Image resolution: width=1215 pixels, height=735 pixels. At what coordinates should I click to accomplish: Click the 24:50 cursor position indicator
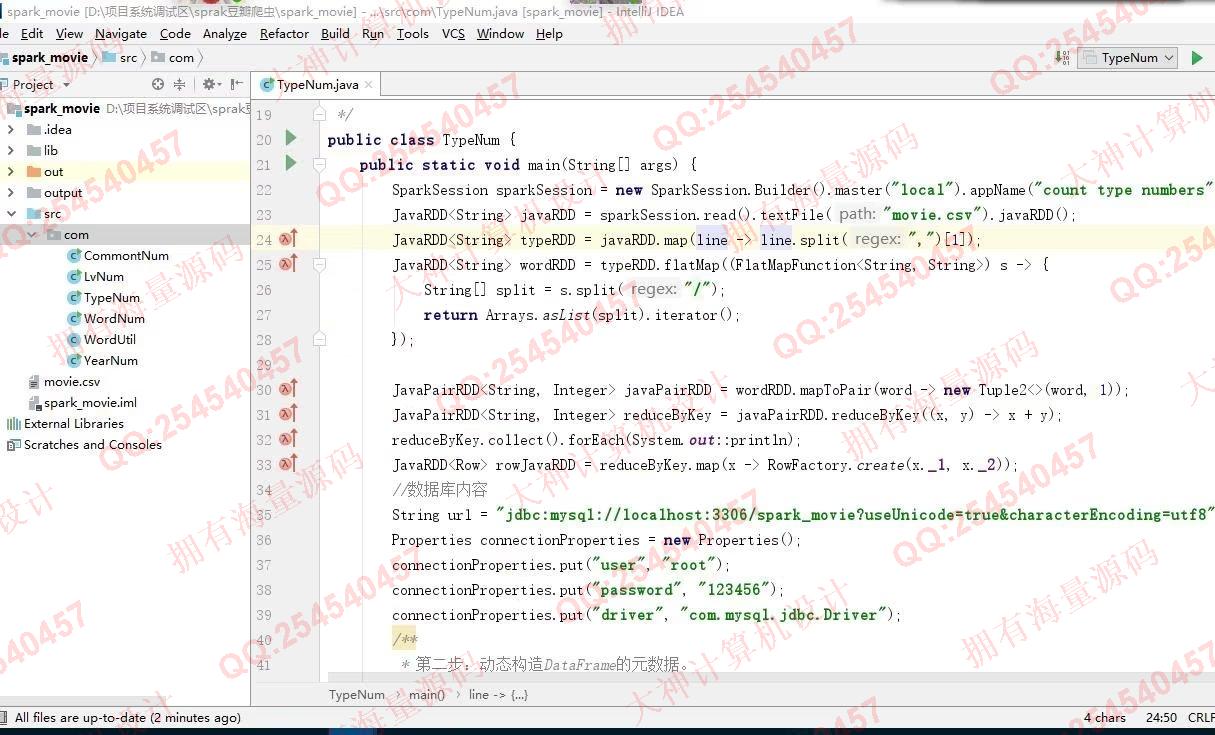click(1161, 717)
